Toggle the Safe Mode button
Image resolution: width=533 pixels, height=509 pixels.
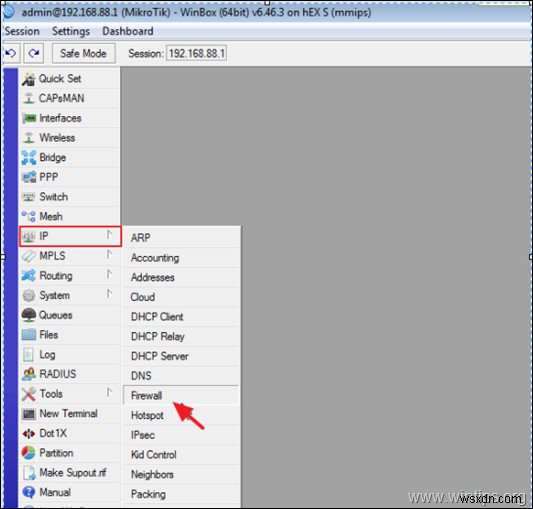pos(83,53)
